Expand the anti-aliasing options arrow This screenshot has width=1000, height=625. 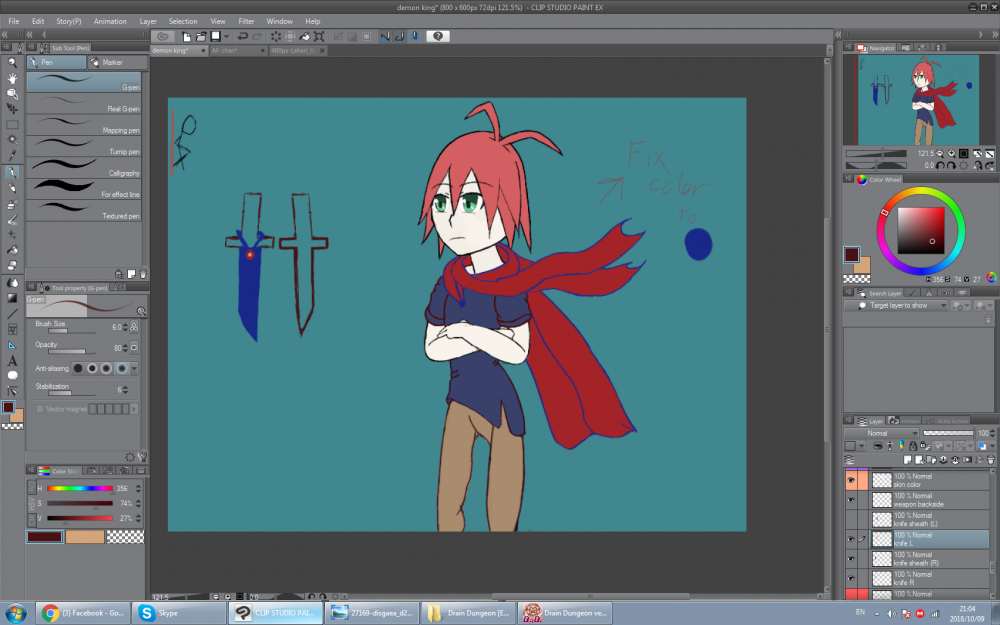click(134, 368)
